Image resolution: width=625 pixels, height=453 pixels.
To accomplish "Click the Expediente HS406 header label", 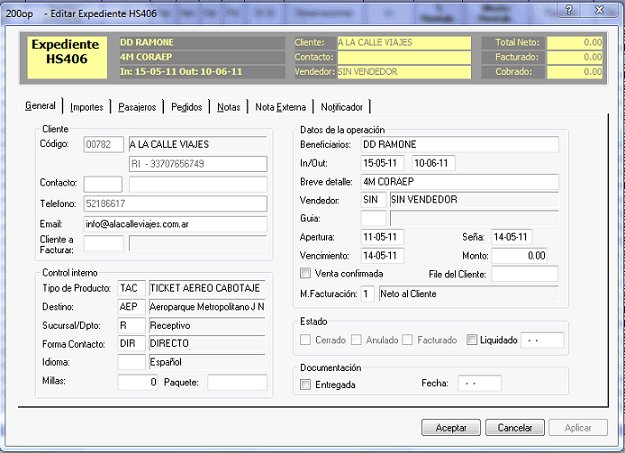I will [67, 57].
